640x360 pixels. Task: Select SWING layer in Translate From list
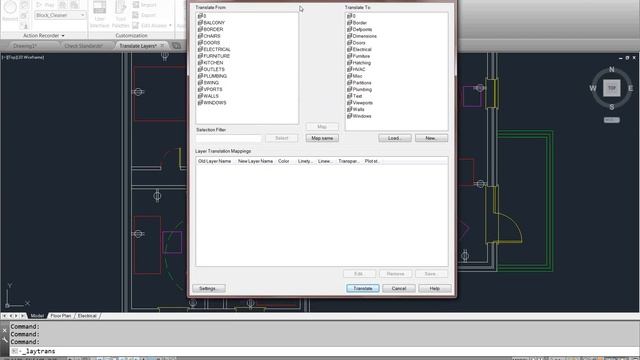(x=208, y=82)
